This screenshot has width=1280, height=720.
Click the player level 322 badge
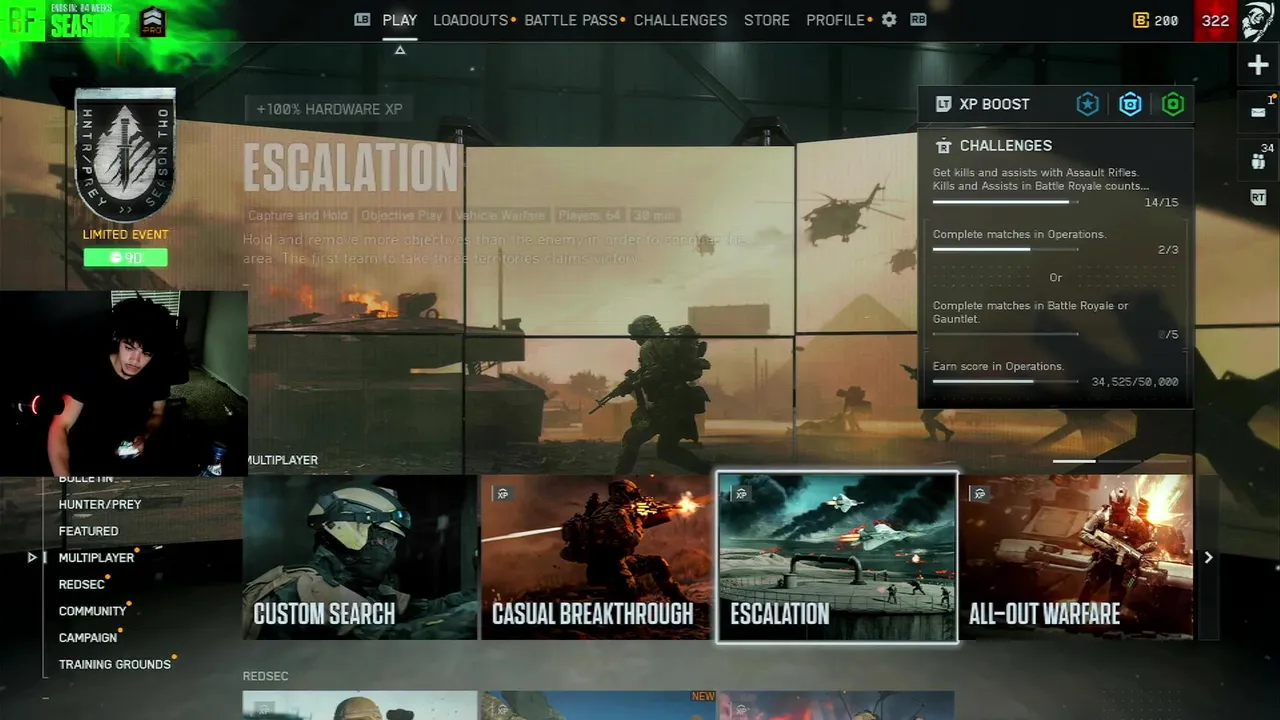coord(1215,21)
